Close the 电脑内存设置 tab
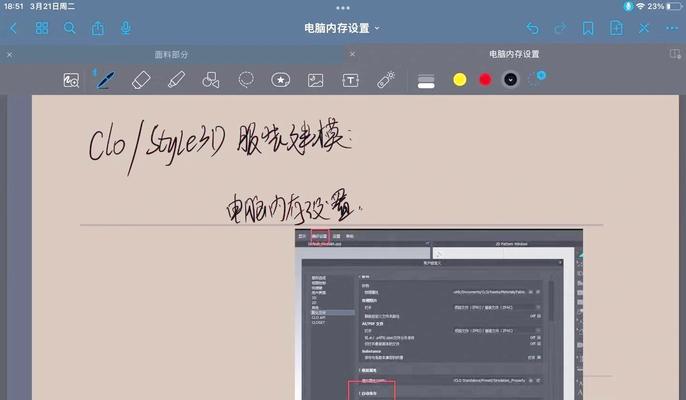Screen dimensions: 686x400 [352, 54]
